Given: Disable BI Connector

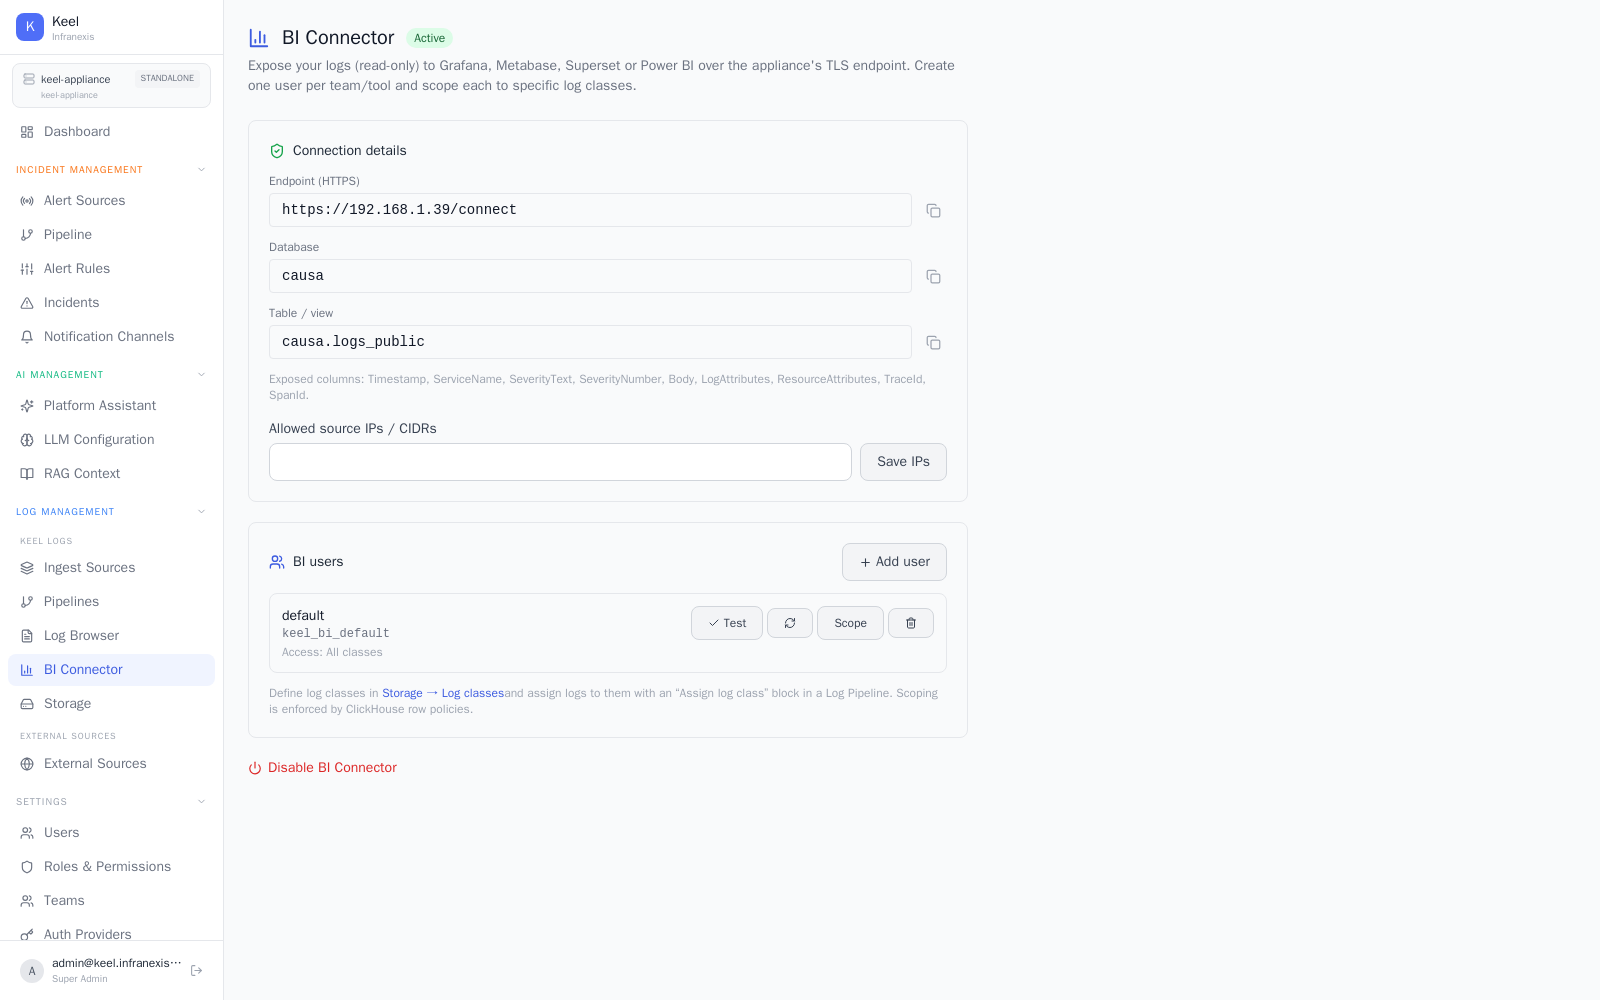Looking at the screenshot, I should click(x=323, y=768).
